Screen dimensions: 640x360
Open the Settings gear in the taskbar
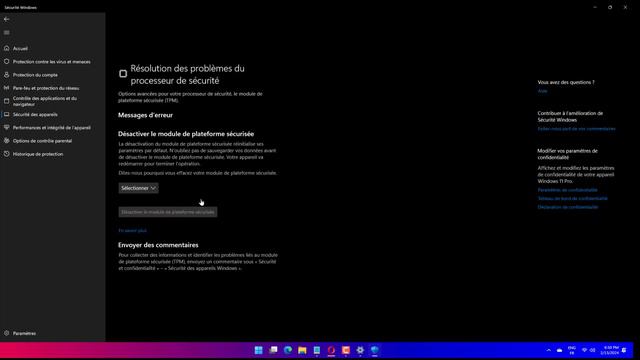point(360,350)
